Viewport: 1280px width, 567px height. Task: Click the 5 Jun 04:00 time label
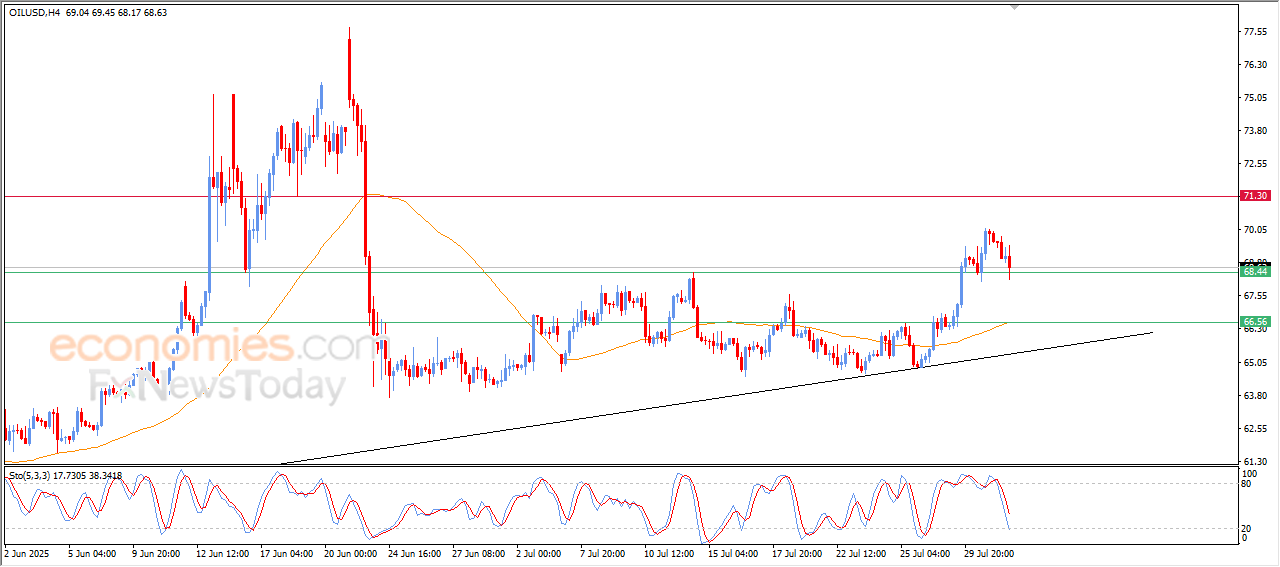point(92,552)
